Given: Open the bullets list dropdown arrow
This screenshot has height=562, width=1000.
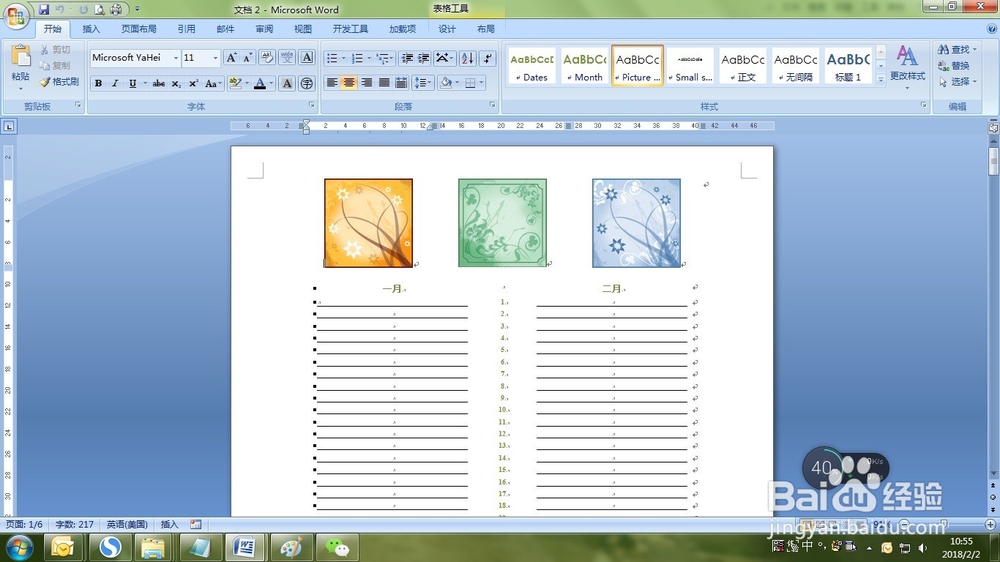Looking at the screenshot, I should pyautogui.click(x=344, y=59).
